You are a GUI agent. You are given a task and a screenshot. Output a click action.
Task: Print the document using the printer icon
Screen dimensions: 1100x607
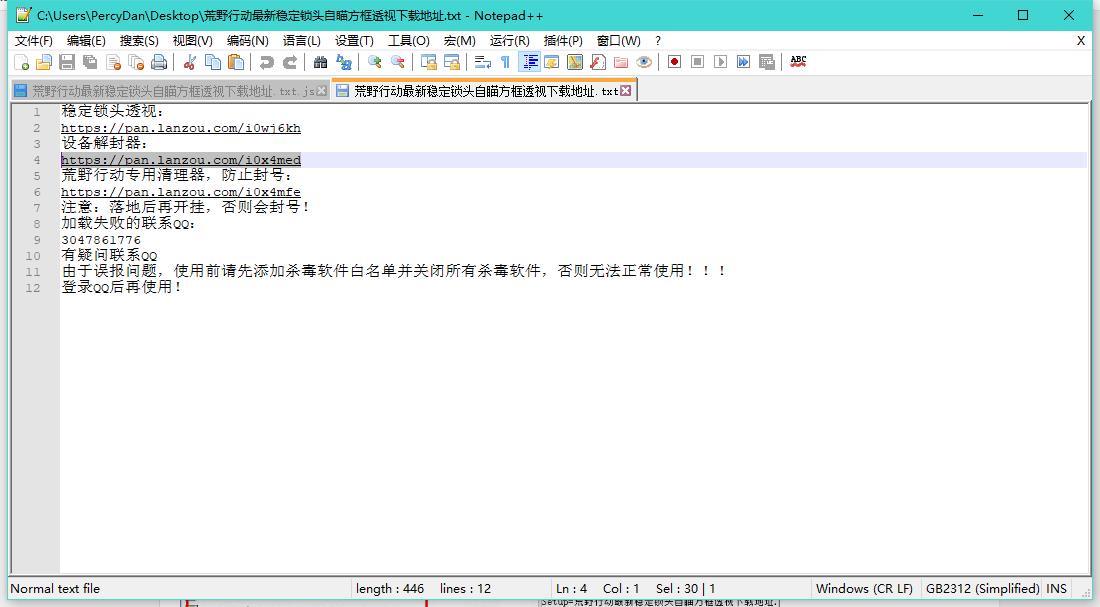[160, 62]
